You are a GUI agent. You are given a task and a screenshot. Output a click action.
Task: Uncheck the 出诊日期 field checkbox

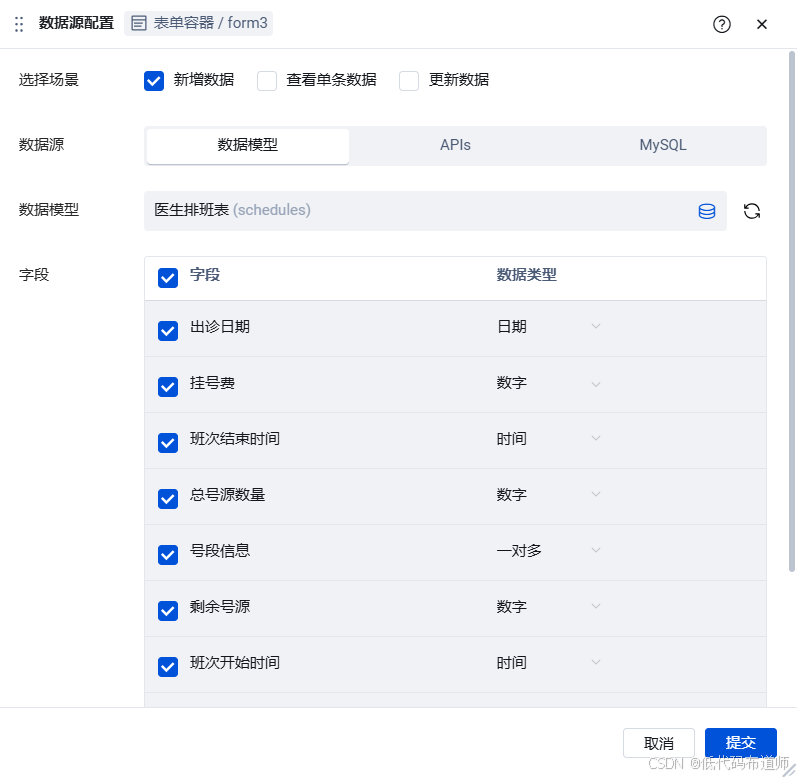(168, 330)
